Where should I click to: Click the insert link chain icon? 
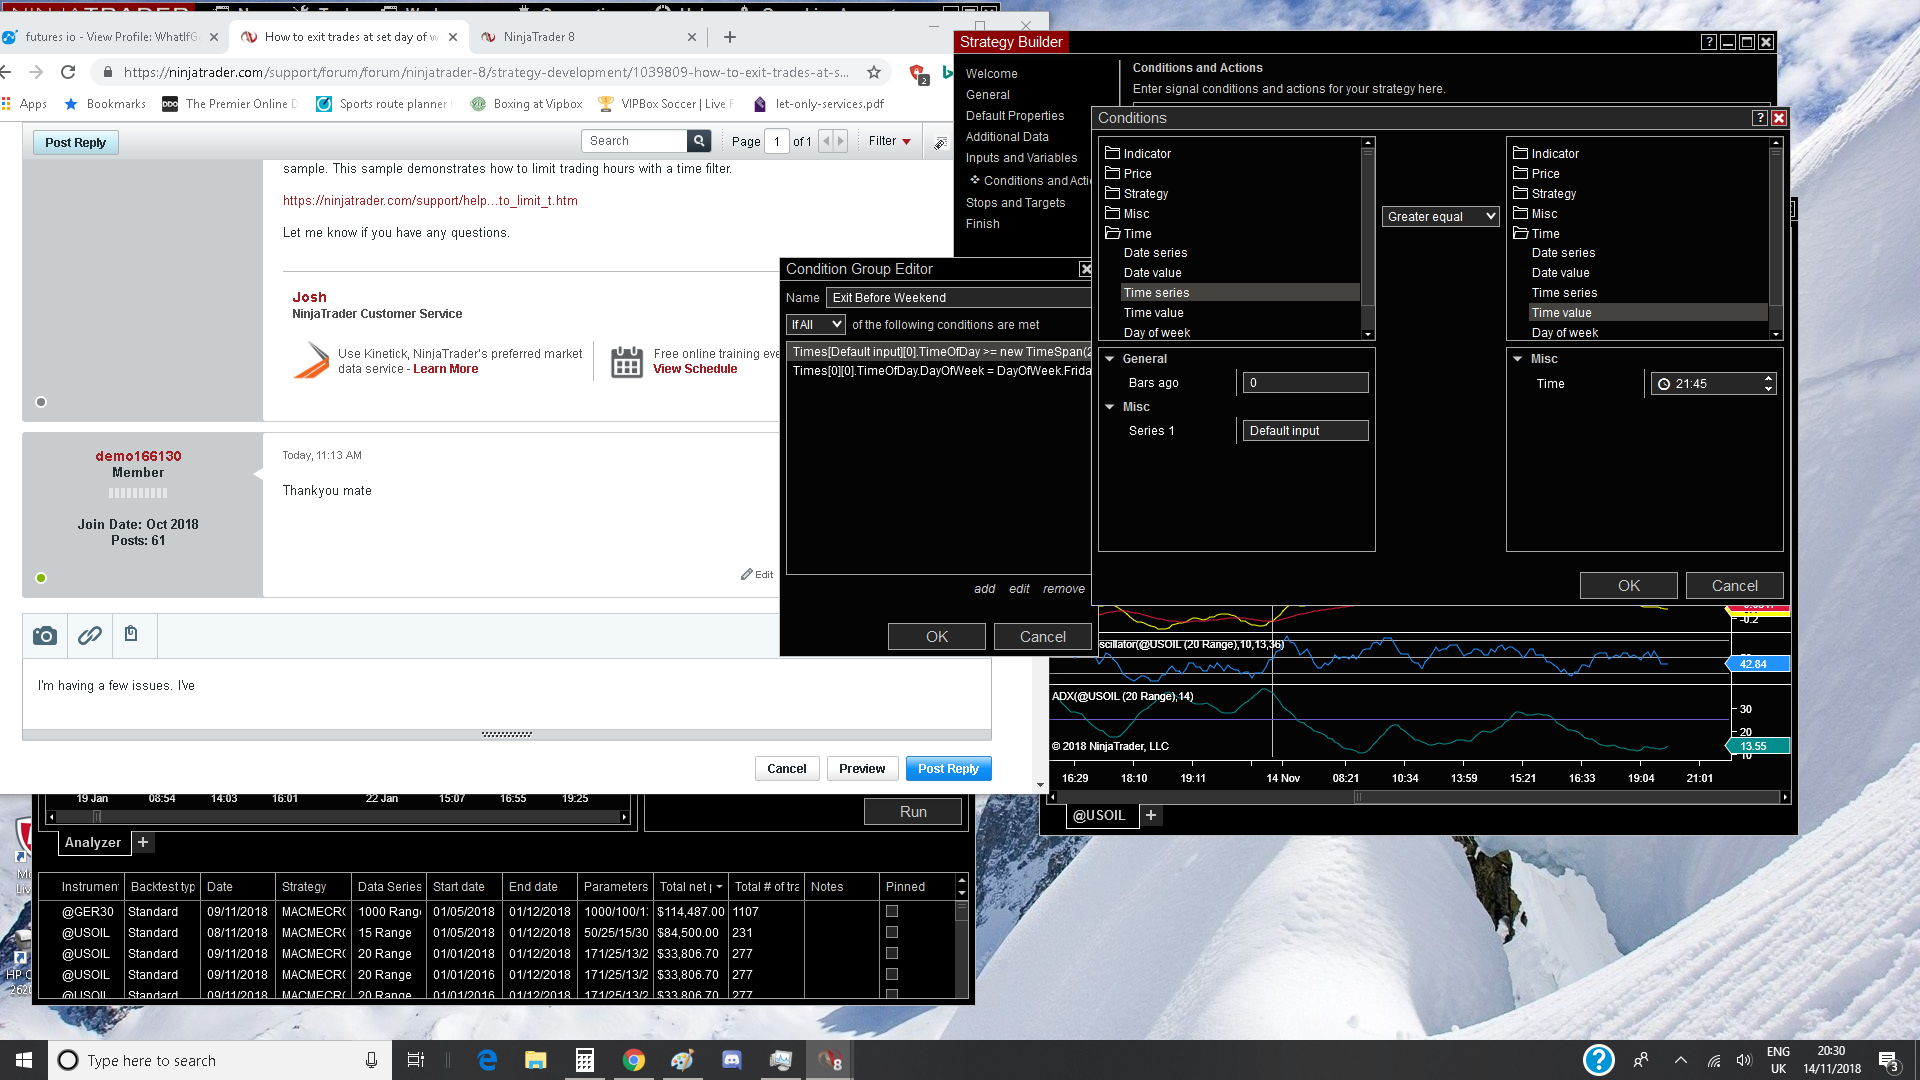tap(90, 636)
